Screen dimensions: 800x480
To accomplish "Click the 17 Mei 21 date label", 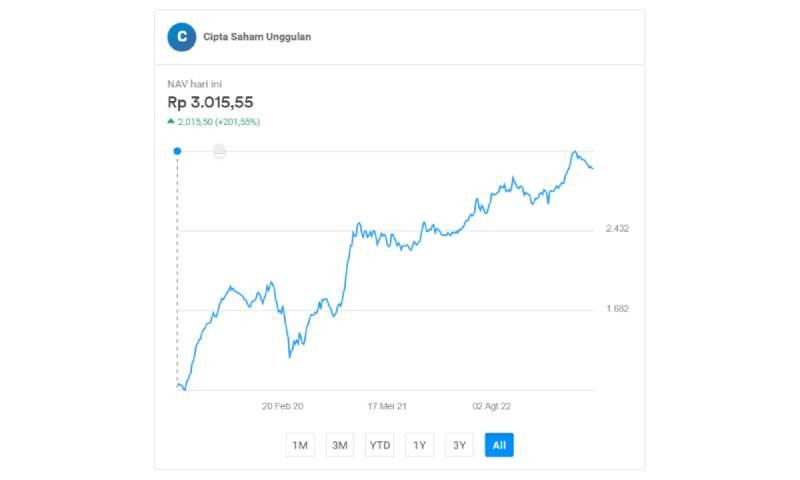I will tap(387, 407).
